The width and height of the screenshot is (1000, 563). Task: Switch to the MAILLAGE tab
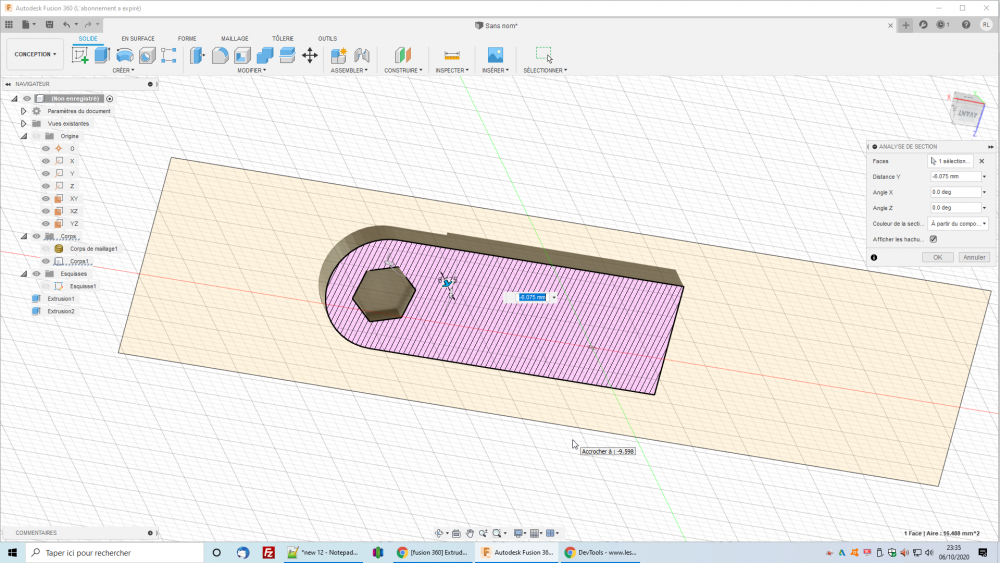234,39
